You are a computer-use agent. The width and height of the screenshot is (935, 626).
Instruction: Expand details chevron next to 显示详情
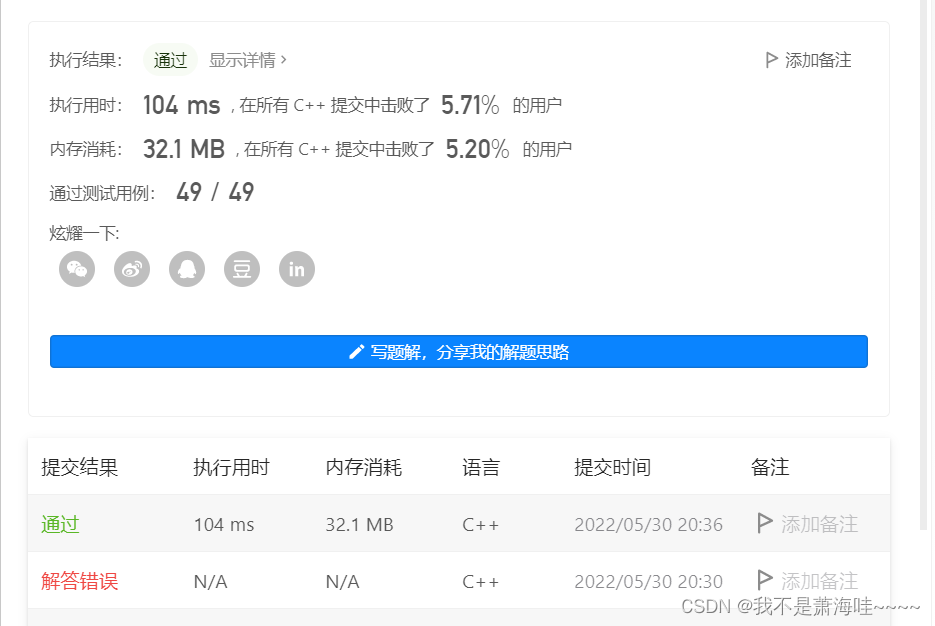(284, 59)
